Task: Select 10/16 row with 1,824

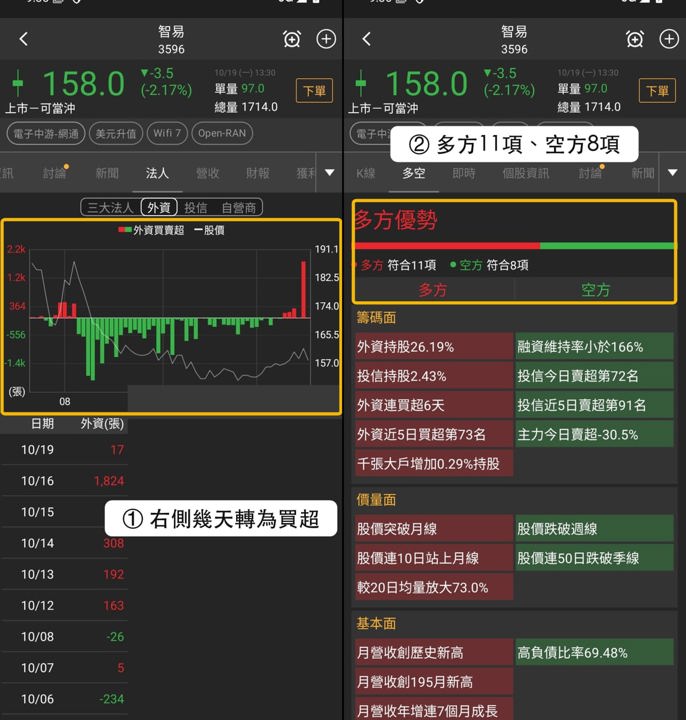Action: (64, 481)
